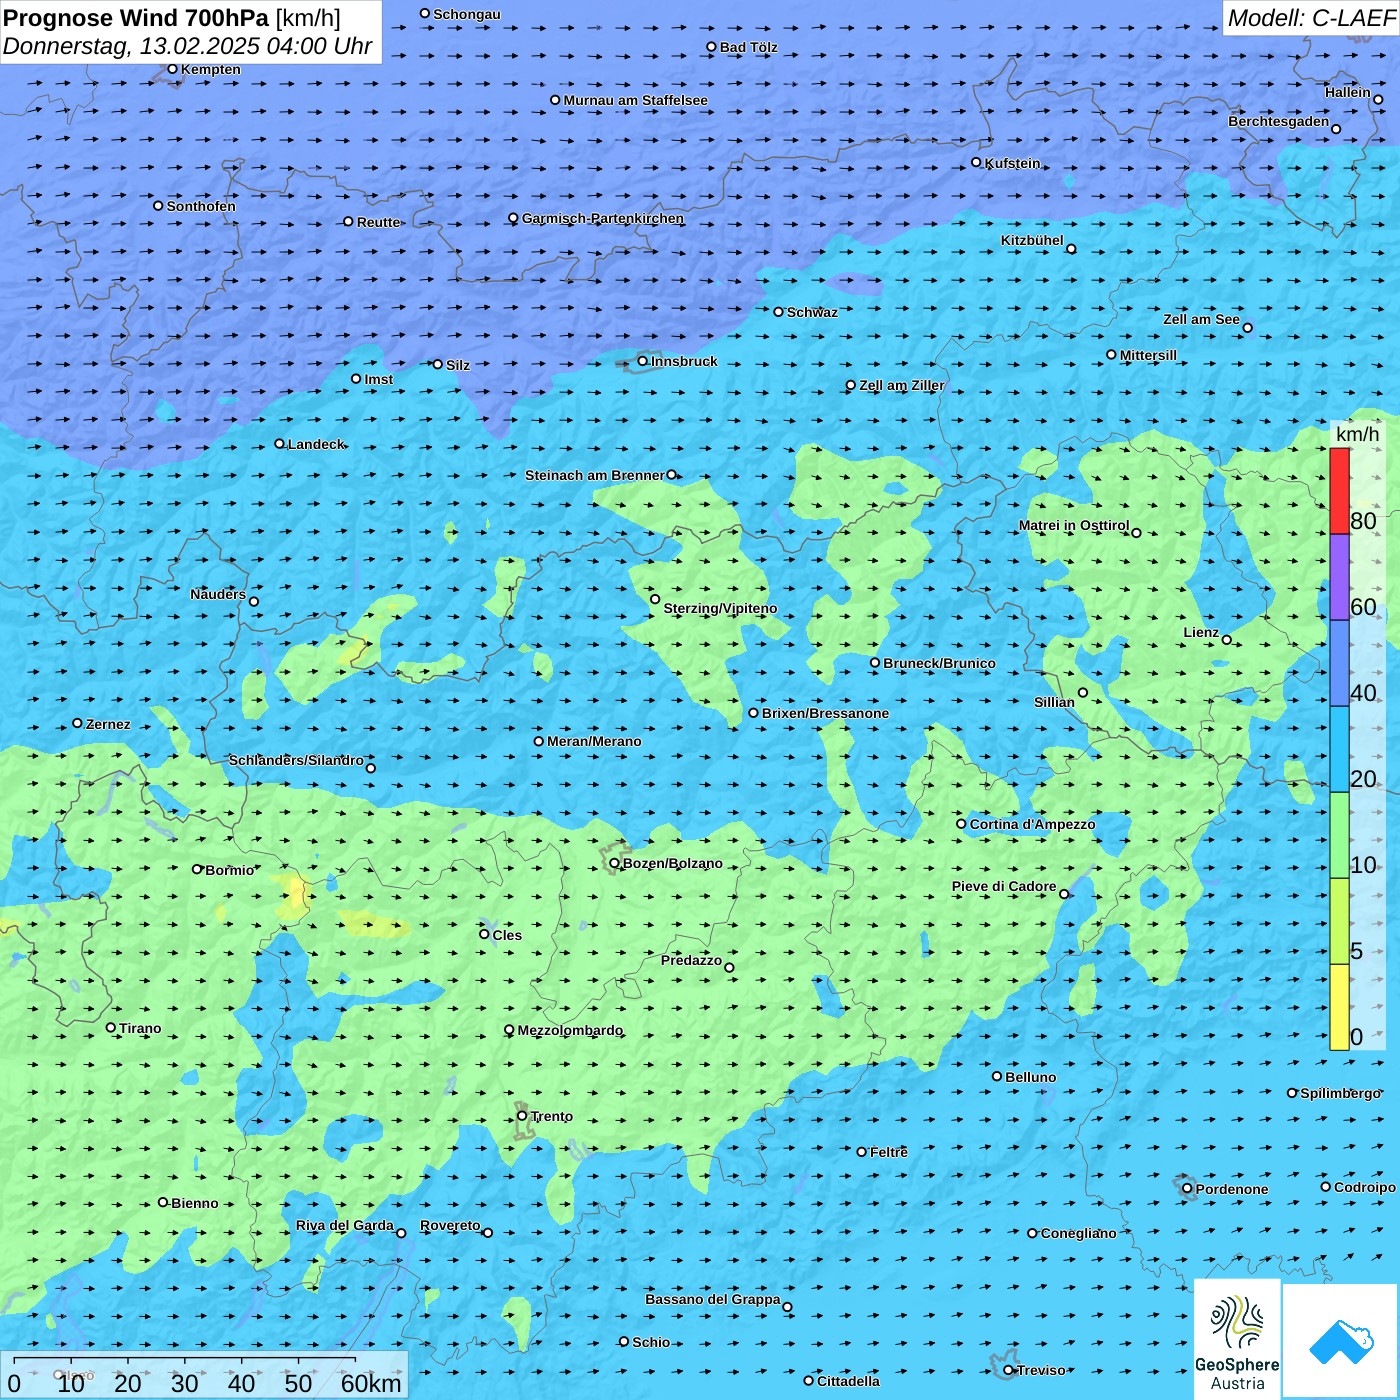Click the 'Nauders' label
1400x1400 pixels.
click(218, 594)
